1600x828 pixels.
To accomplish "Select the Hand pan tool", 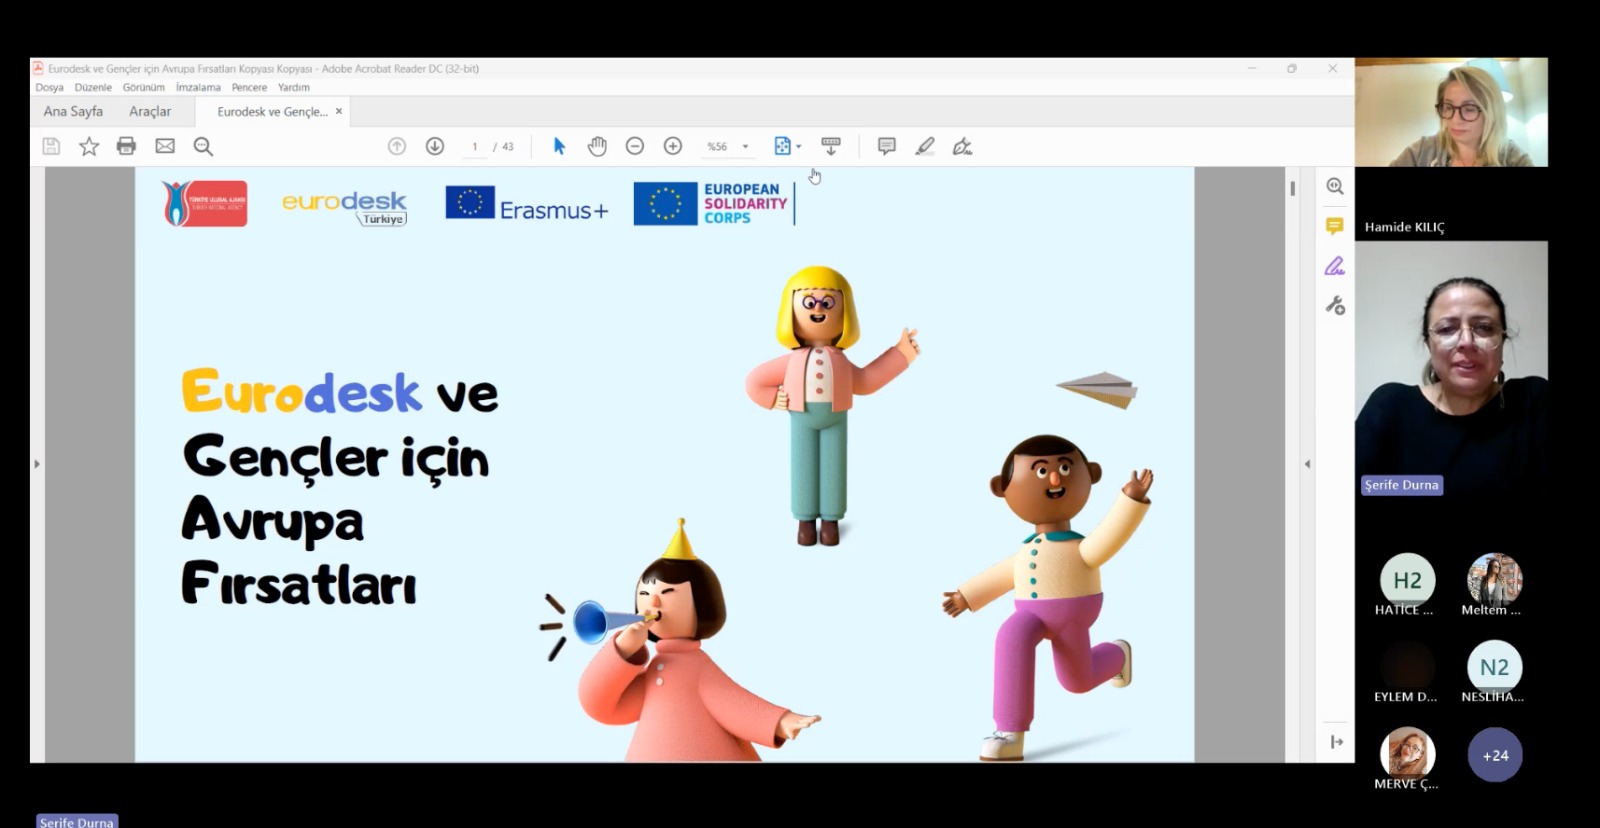I will [597, 146].
